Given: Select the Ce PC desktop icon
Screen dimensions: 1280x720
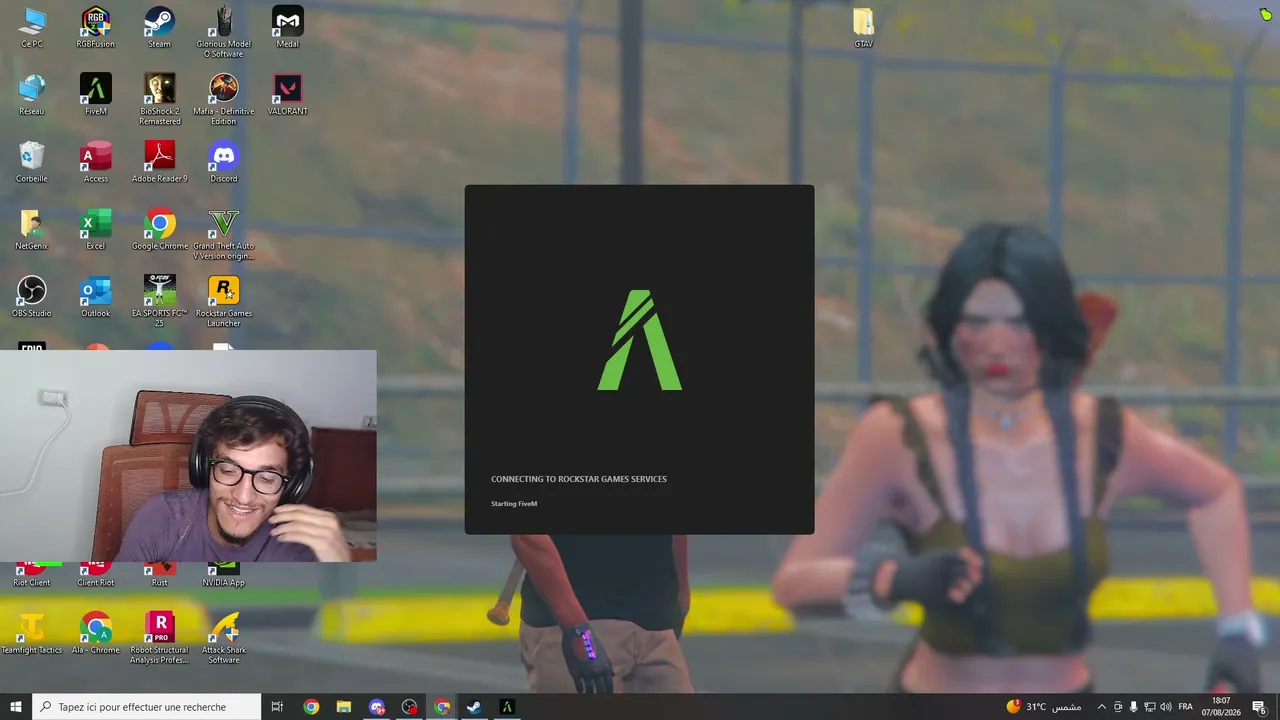Looking at the screenshot, I should tap(32, 28).
